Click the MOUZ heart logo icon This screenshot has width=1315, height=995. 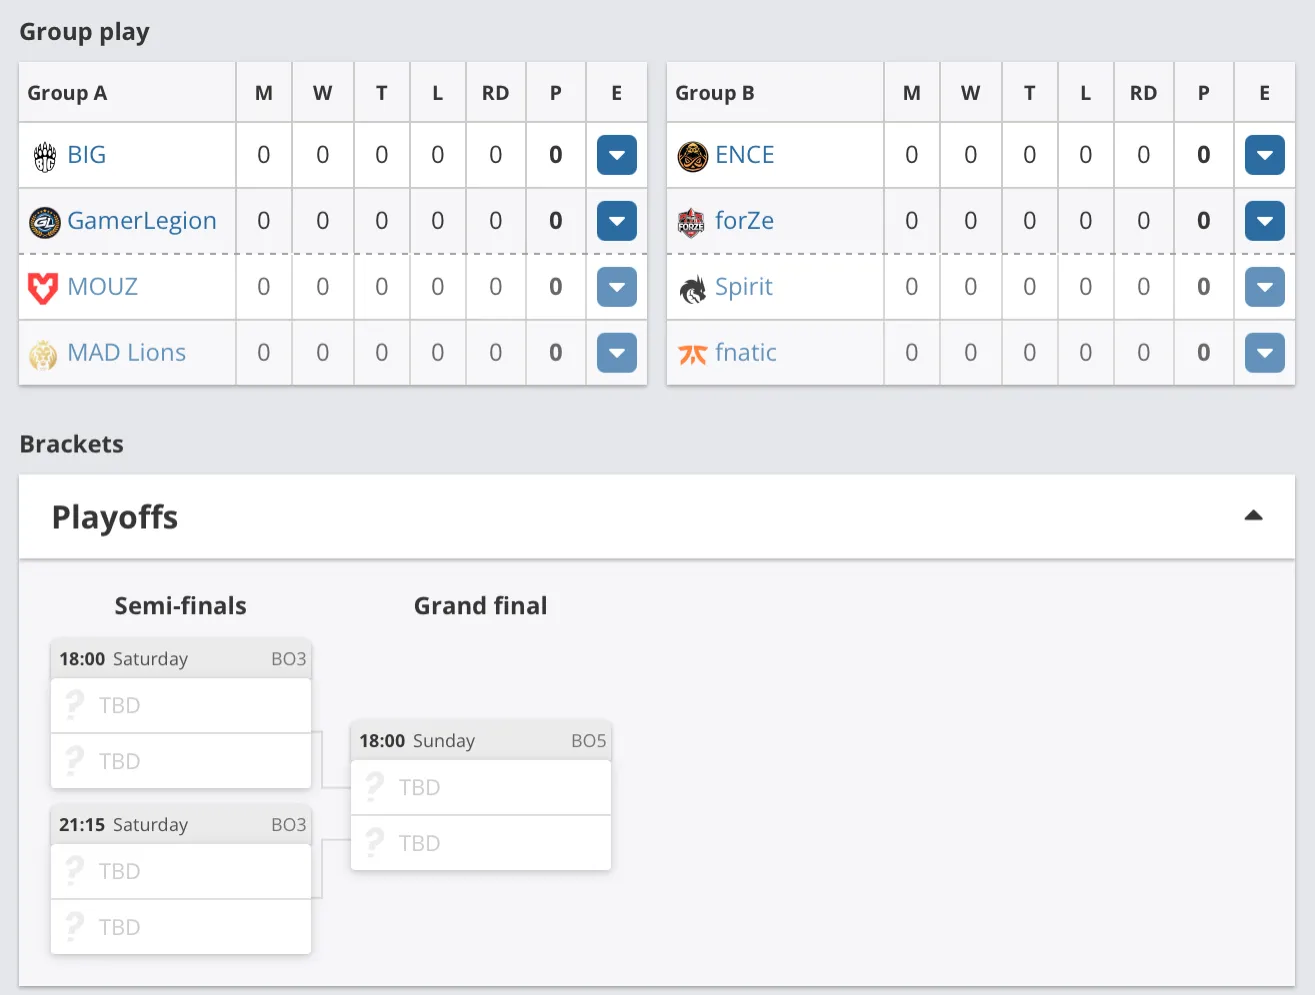click(42, 288)
